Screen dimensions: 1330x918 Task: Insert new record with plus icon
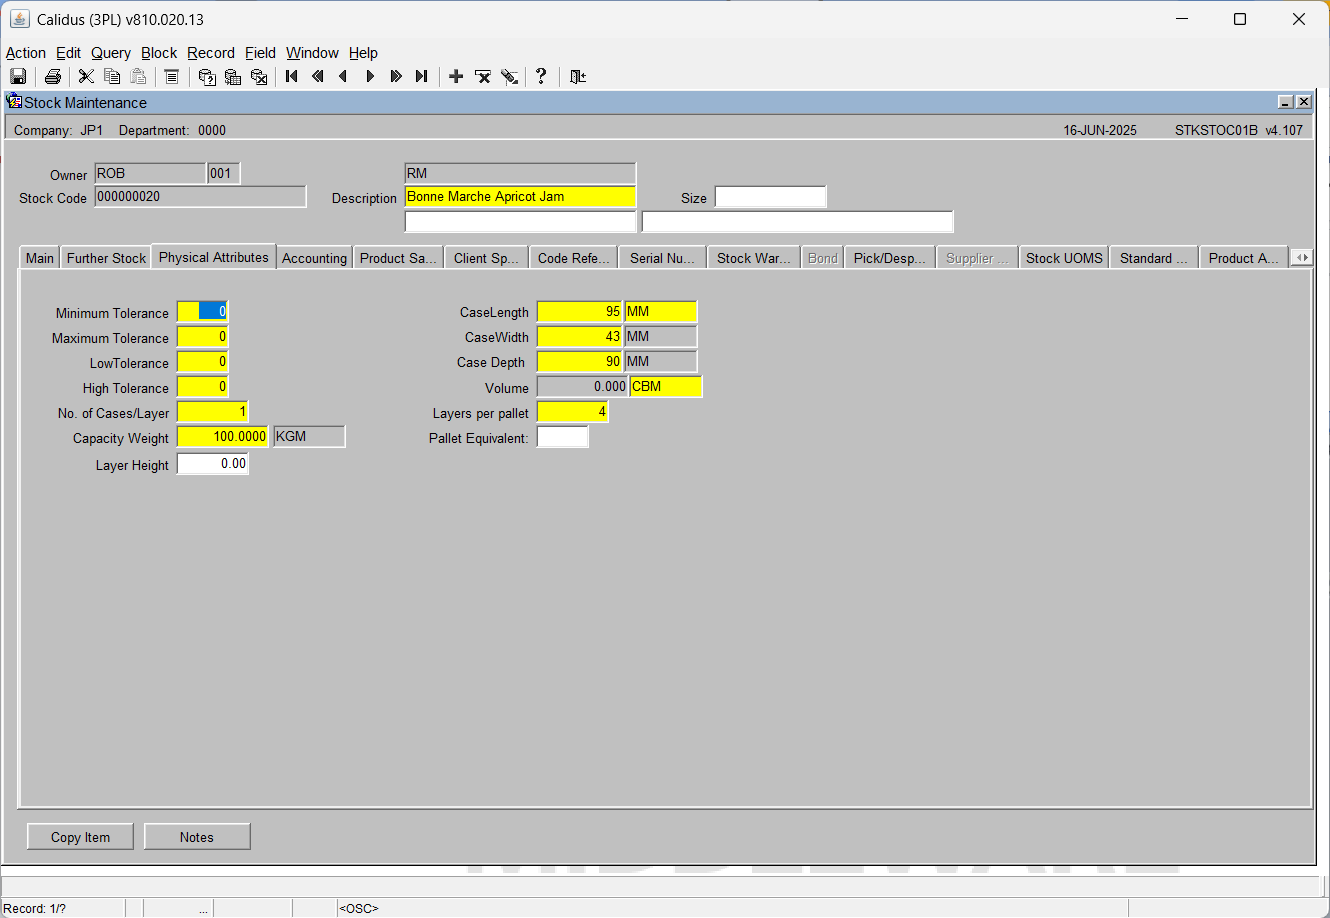[x=456, y=77]
